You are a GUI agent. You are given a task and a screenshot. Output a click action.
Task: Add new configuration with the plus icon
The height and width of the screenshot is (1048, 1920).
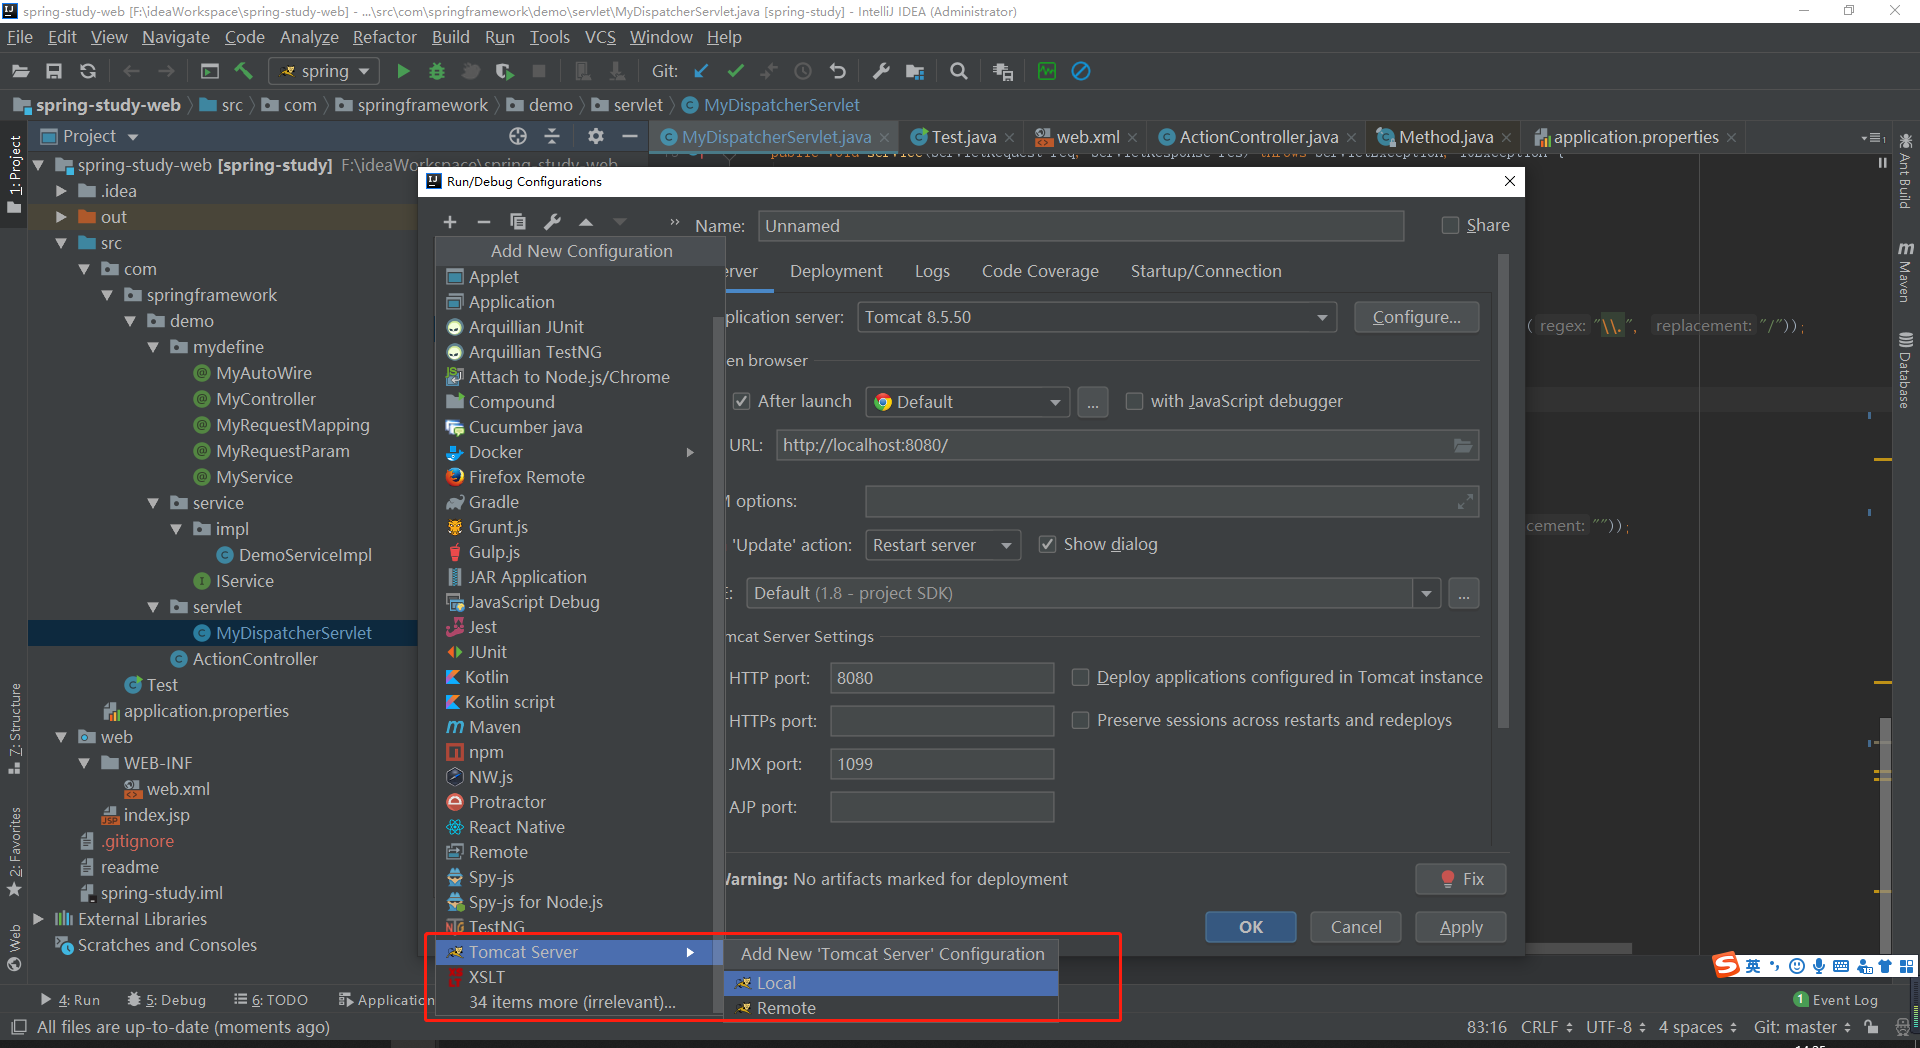[450, 222]
